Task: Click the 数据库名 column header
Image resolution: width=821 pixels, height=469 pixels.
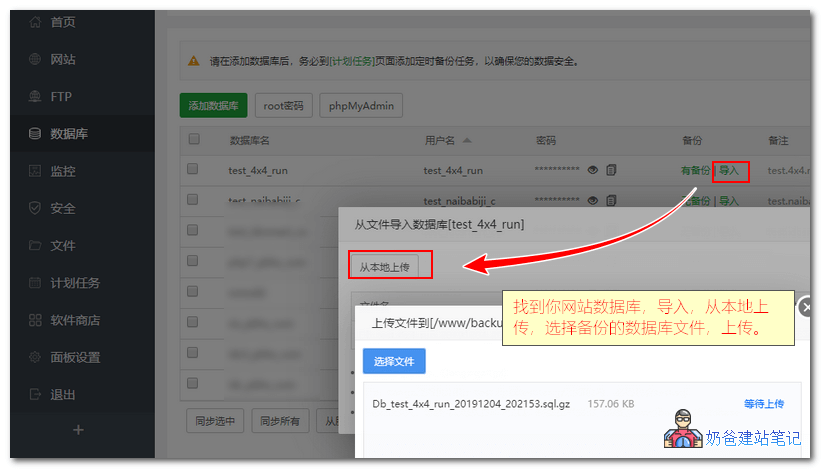Action: point(250,140)
